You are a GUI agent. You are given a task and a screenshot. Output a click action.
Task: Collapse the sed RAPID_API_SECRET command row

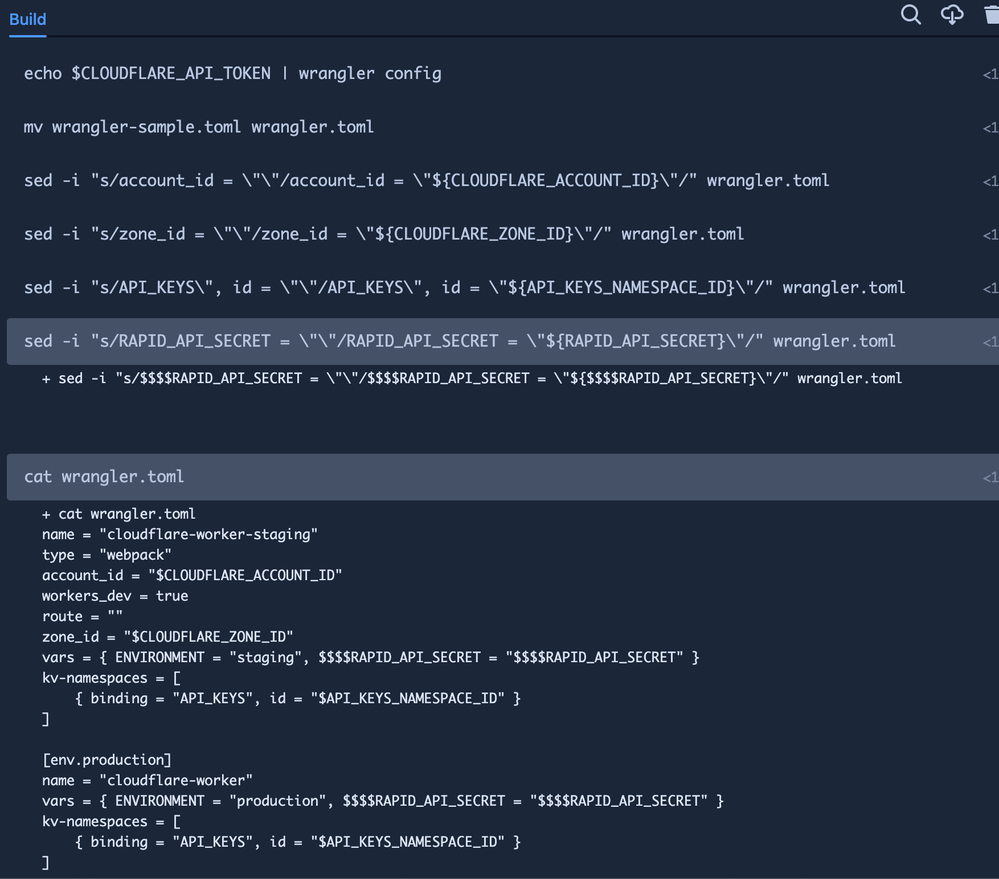click(x=503, y=341)
